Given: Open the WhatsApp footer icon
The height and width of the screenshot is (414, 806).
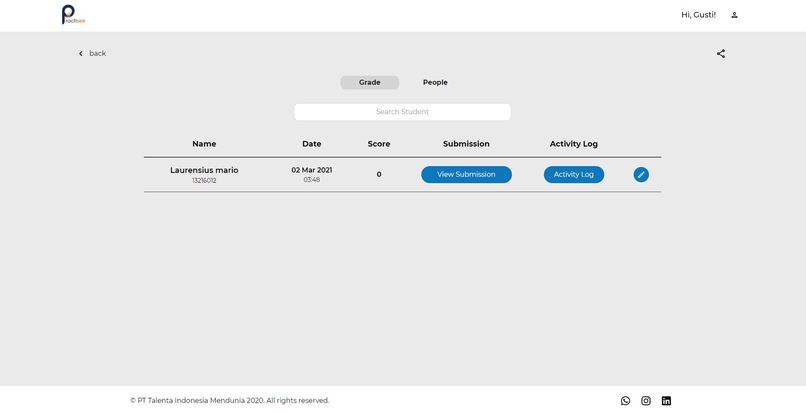Looking at the screenshot, I should 625,401.
